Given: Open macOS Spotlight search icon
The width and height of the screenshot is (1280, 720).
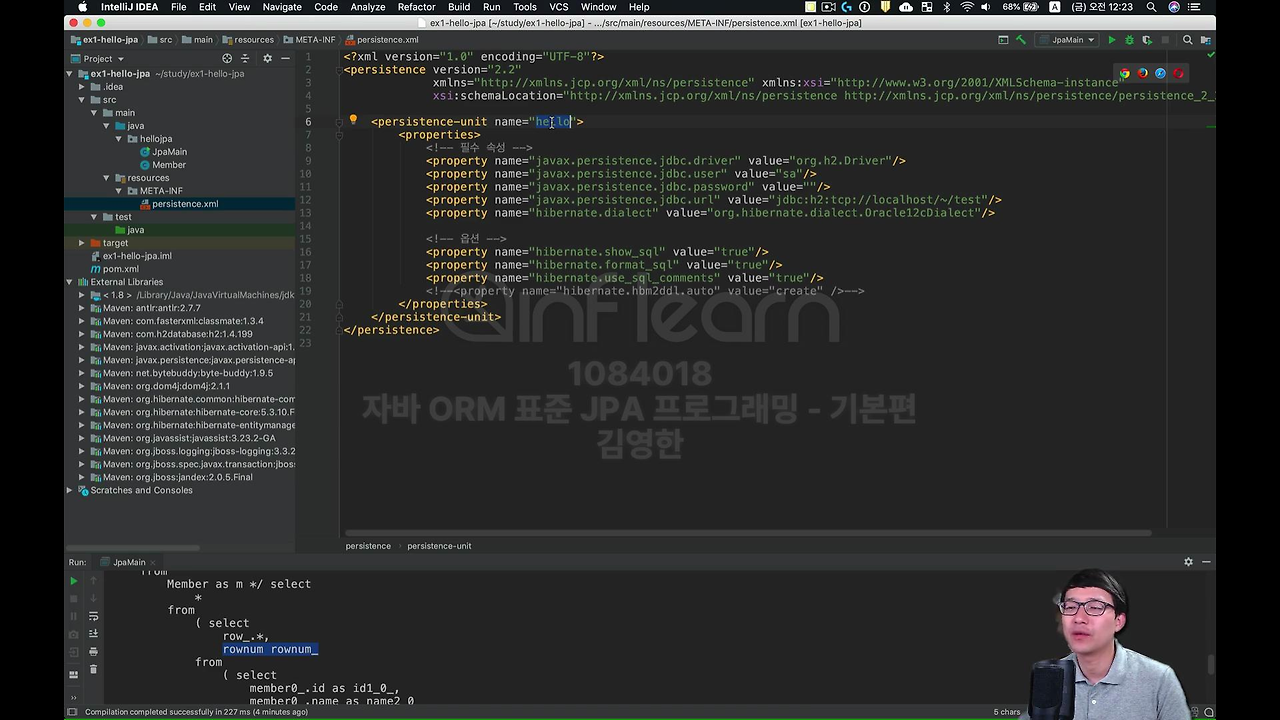Looking at the screenshot, I should (x=1152, y=7).
